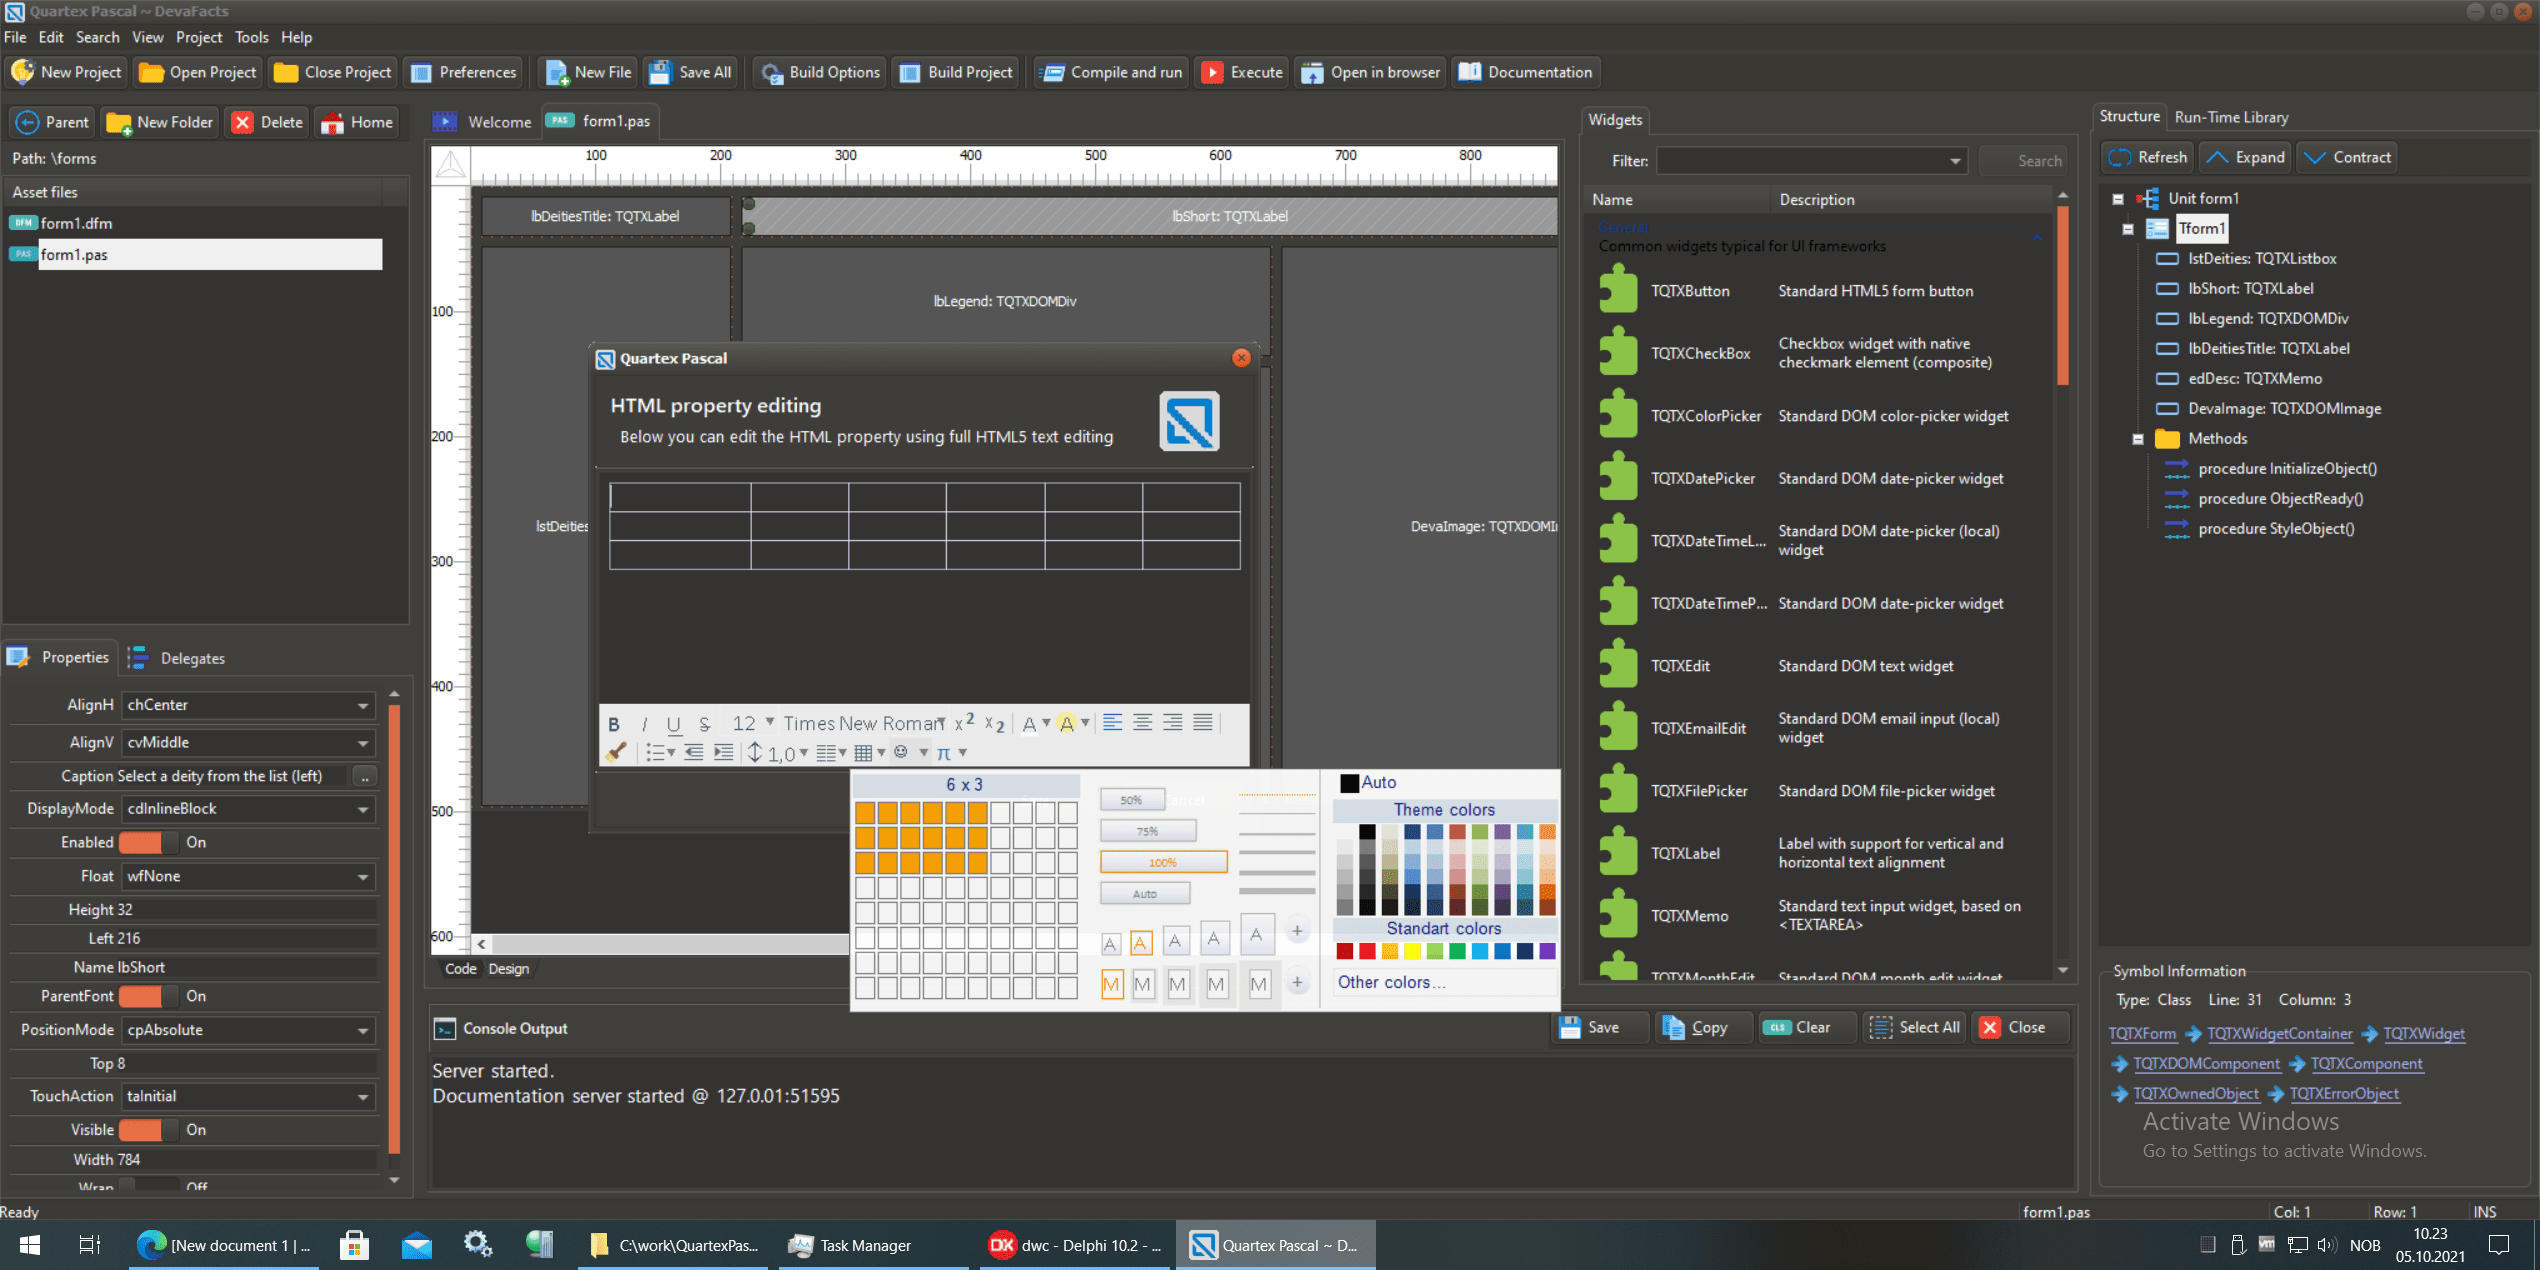The height and width of the screenshot is (1270, 2540).
Task: Click the Select All console button
Action: (x=1915, y=1027)
